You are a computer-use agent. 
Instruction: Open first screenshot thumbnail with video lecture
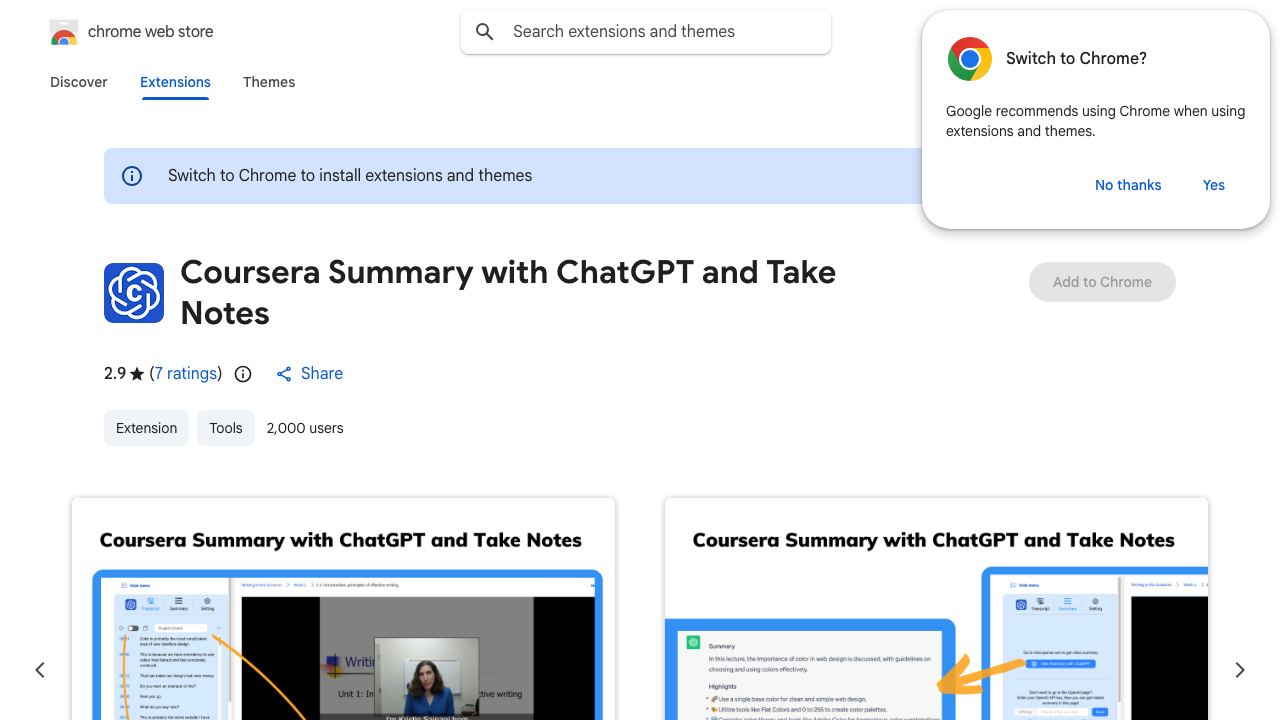click(343, 609)
